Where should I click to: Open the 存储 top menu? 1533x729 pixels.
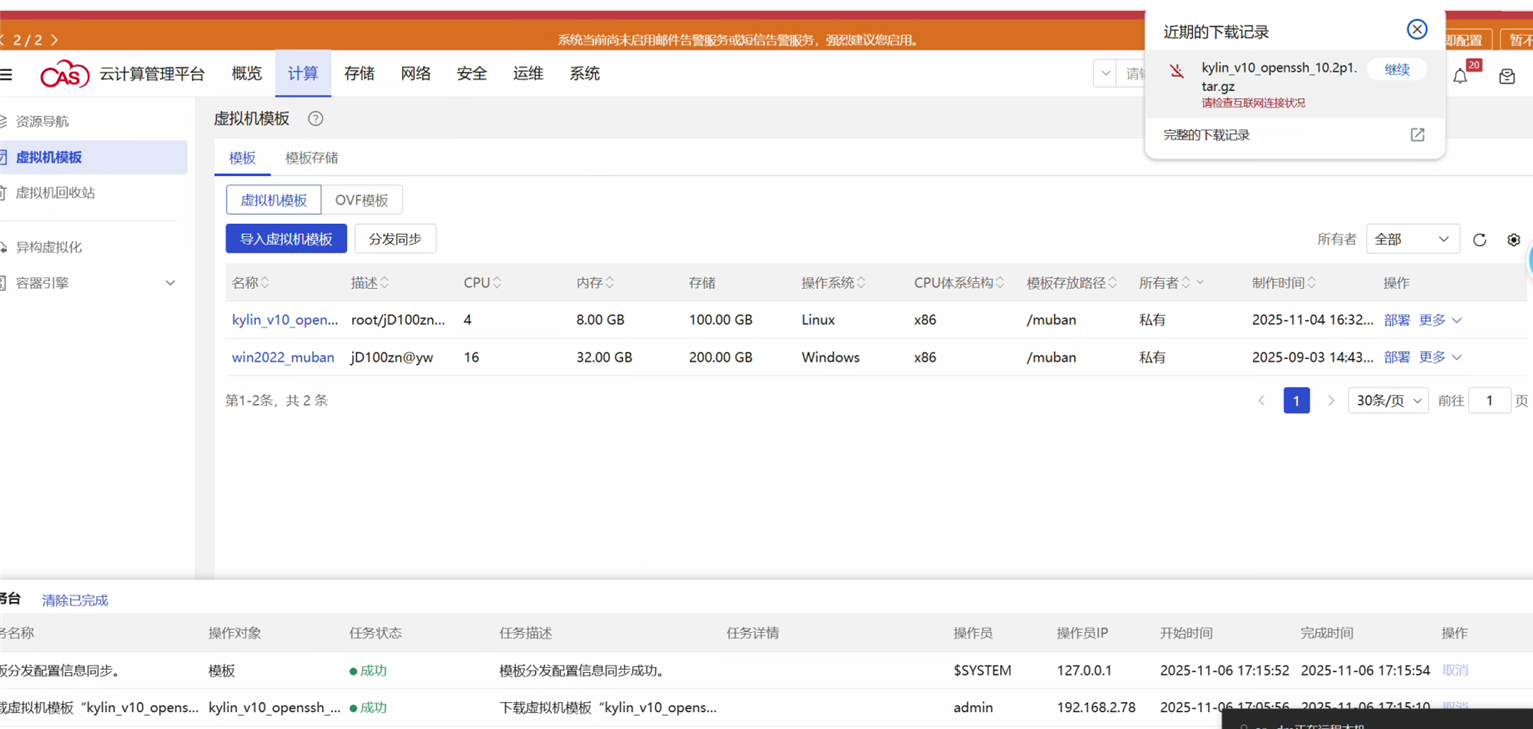click(x=359, y=74)
